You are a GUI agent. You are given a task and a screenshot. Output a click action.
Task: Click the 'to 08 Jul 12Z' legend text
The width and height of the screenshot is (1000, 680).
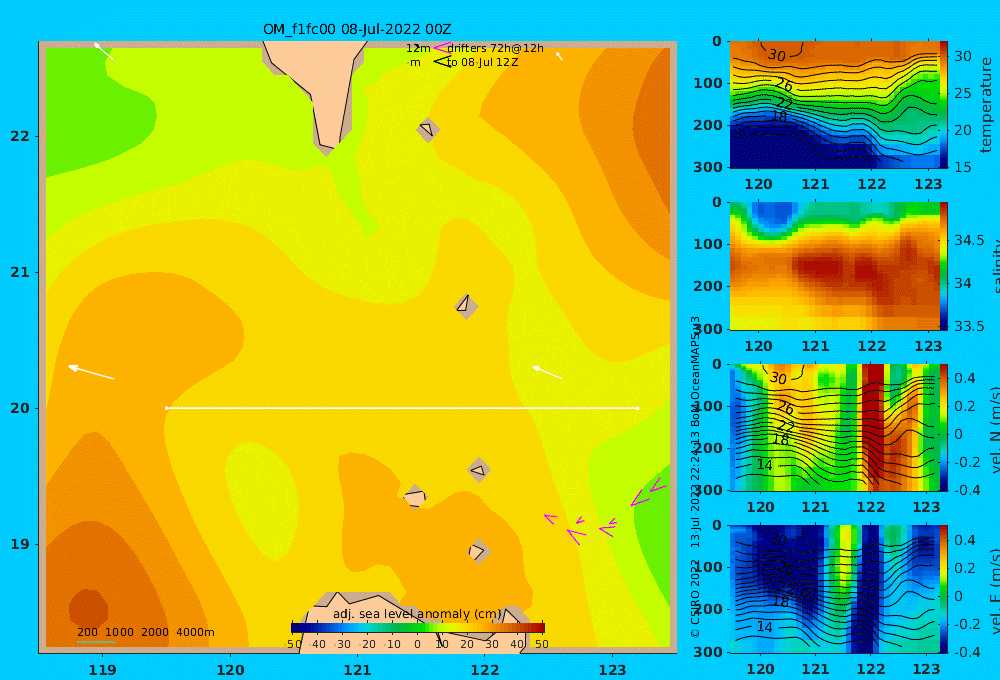pos(483,62)
